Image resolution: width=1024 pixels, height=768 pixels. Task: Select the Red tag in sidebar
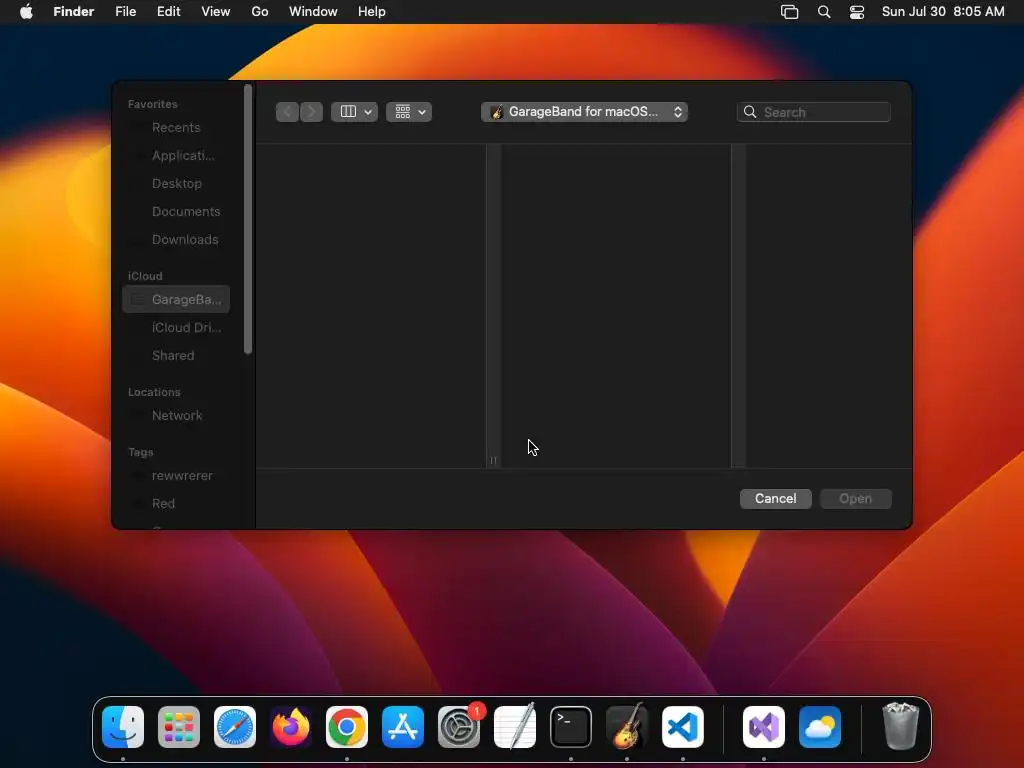point(176,504)
